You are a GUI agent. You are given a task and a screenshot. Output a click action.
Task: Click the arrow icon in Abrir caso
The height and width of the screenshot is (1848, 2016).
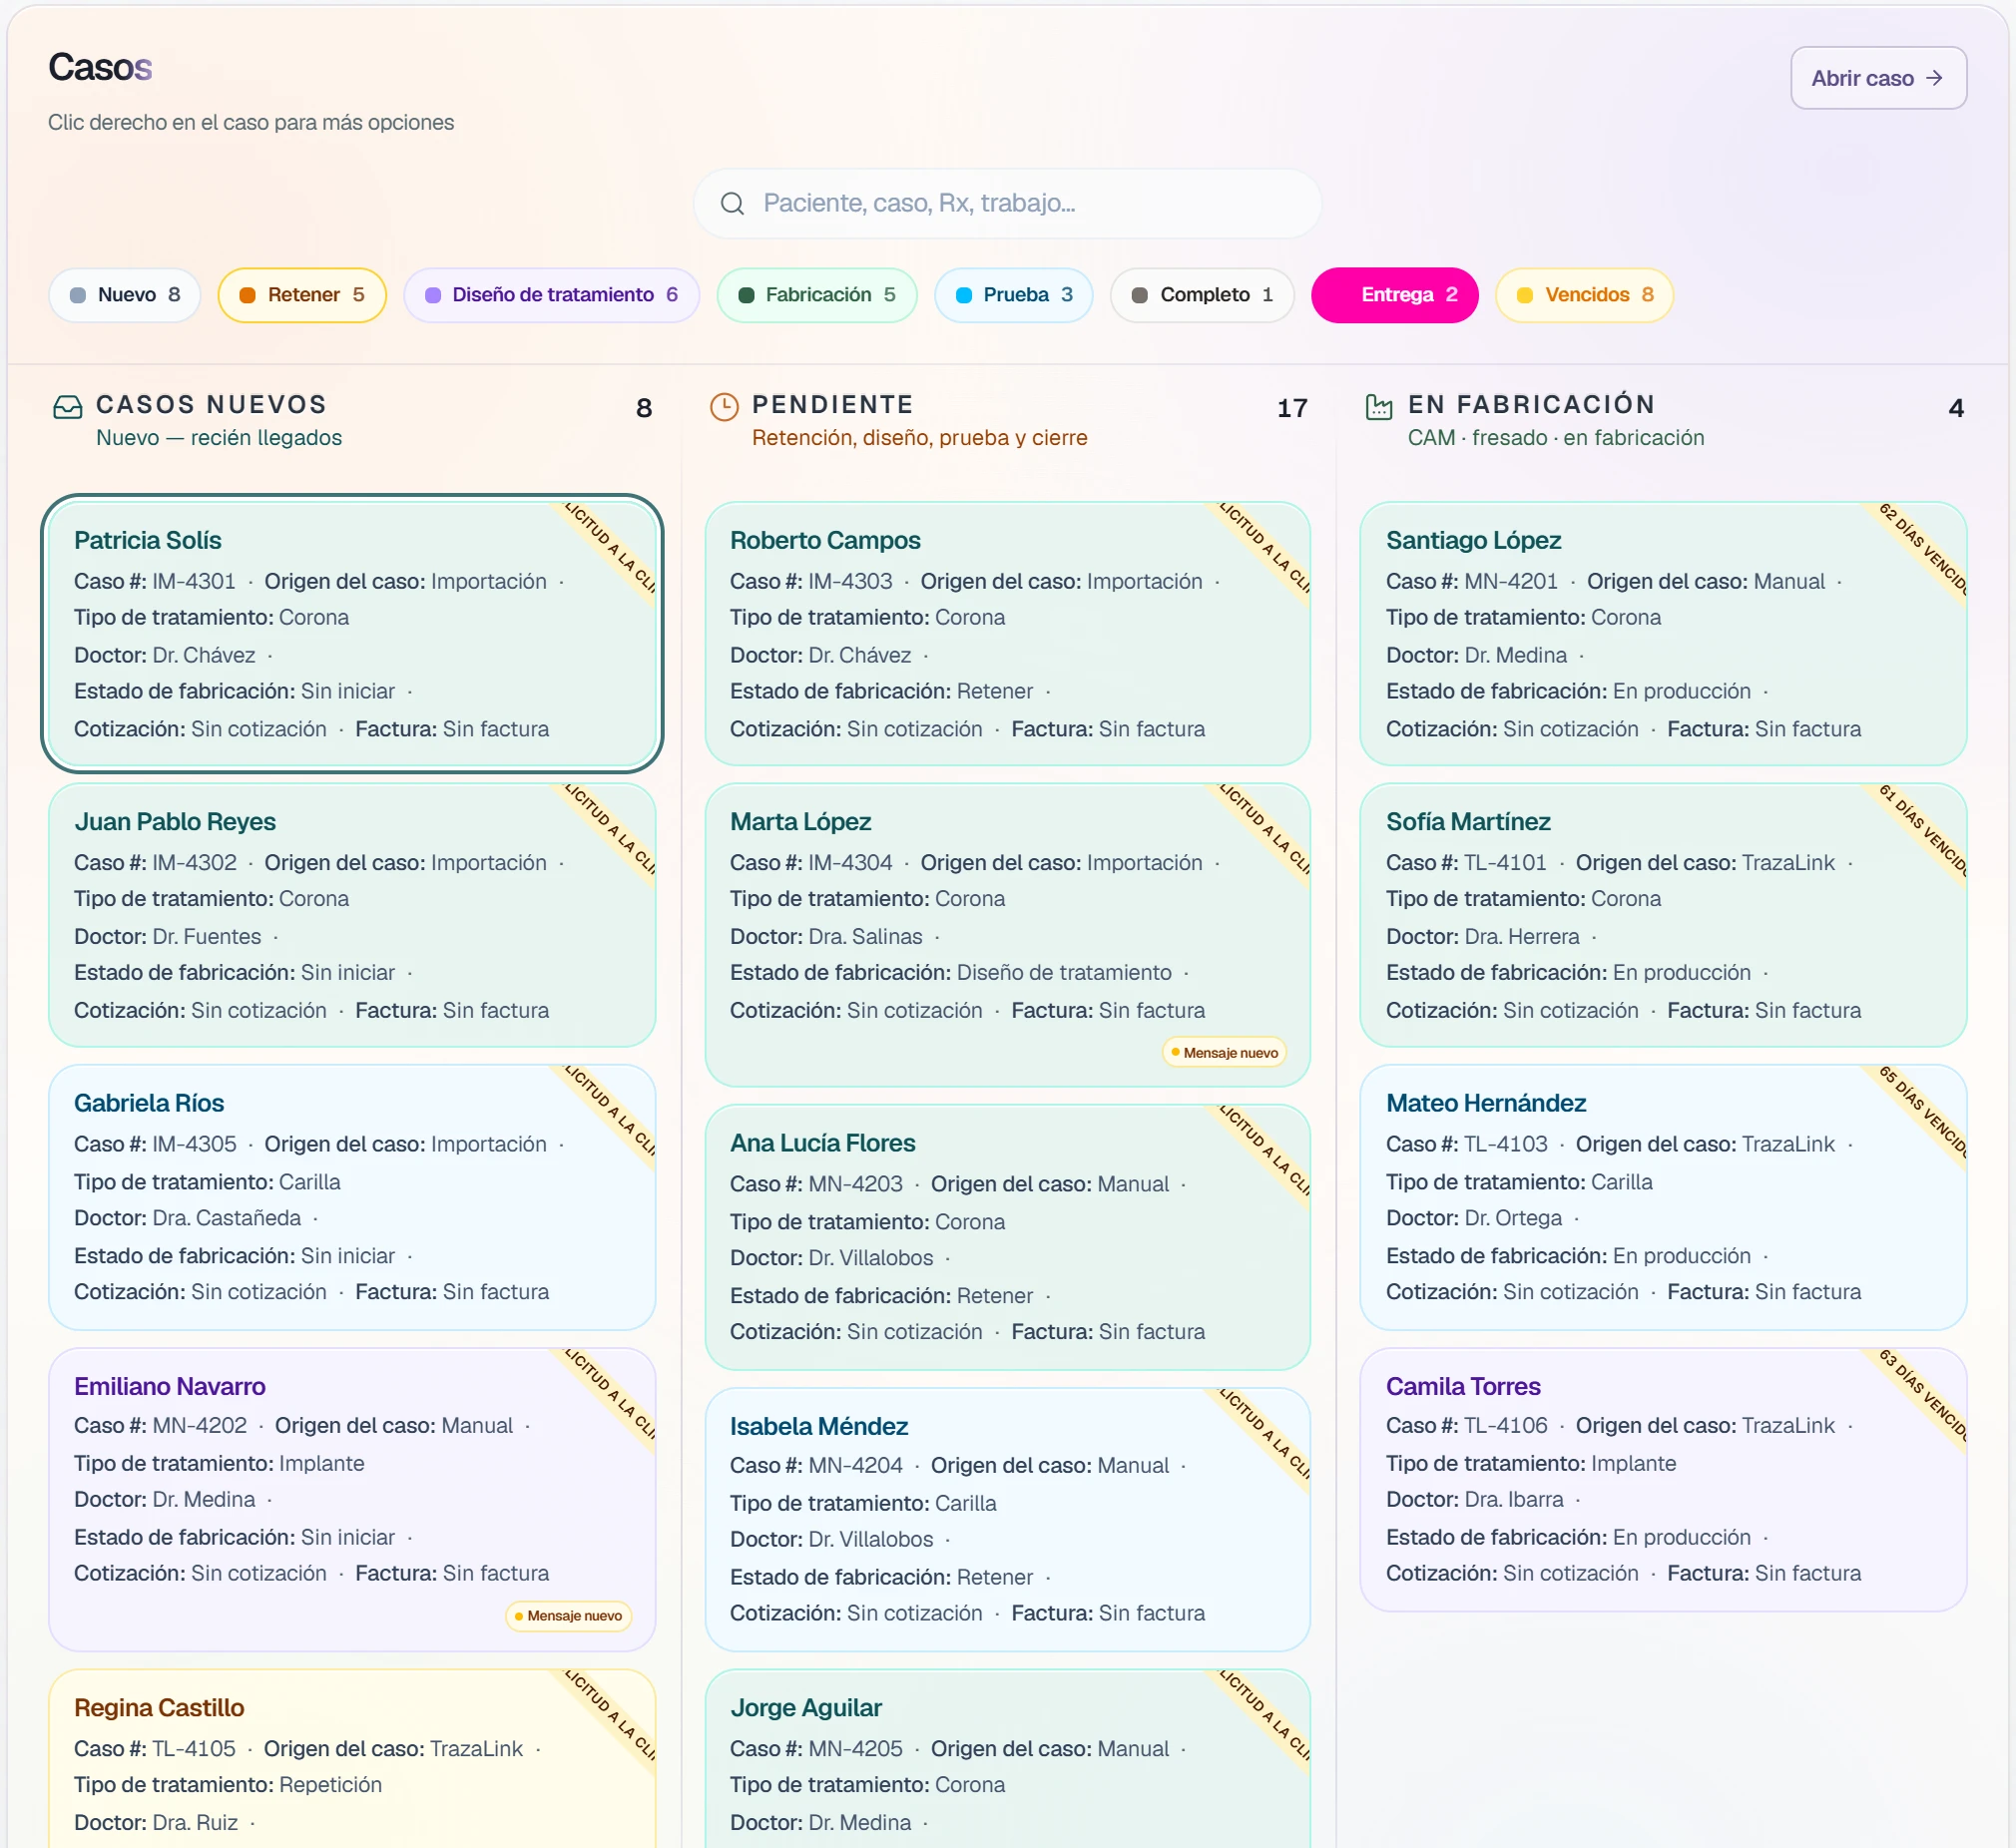1934,78
